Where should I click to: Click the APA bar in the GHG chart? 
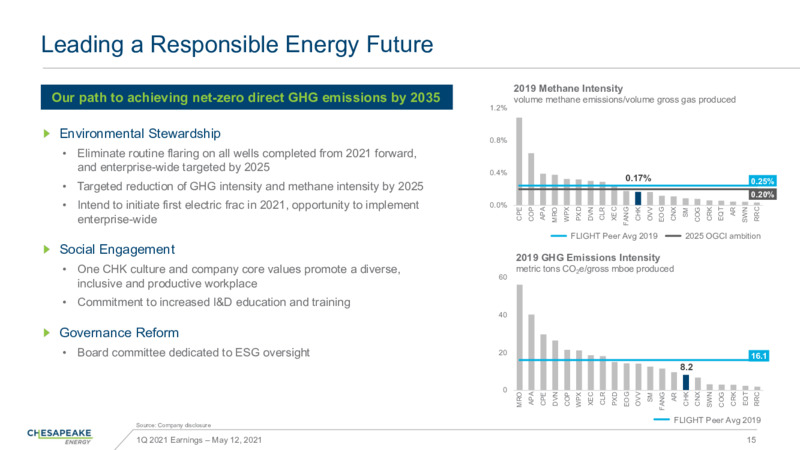coord(532,353)
